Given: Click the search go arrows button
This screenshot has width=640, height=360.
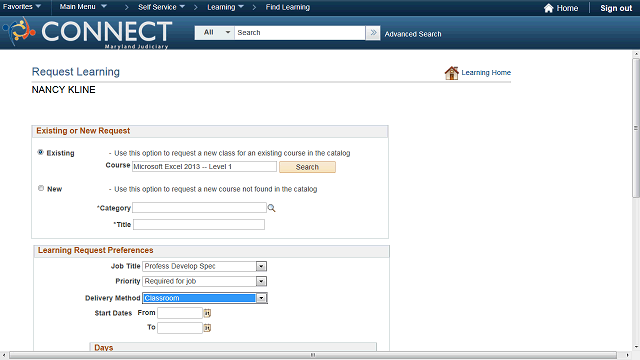Looking at the screenshot, I should (x=373, y=33).
